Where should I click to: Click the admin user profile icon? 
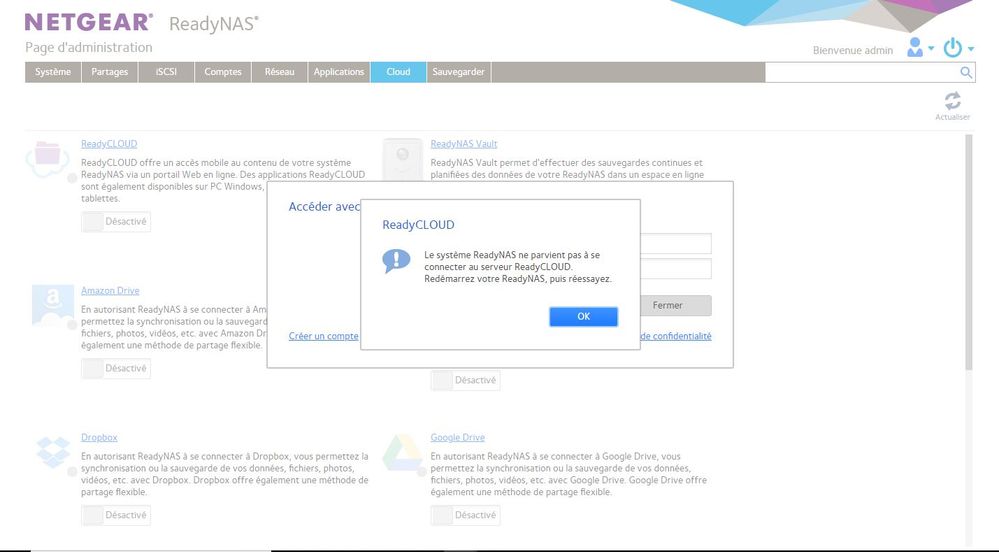[915, 47]
